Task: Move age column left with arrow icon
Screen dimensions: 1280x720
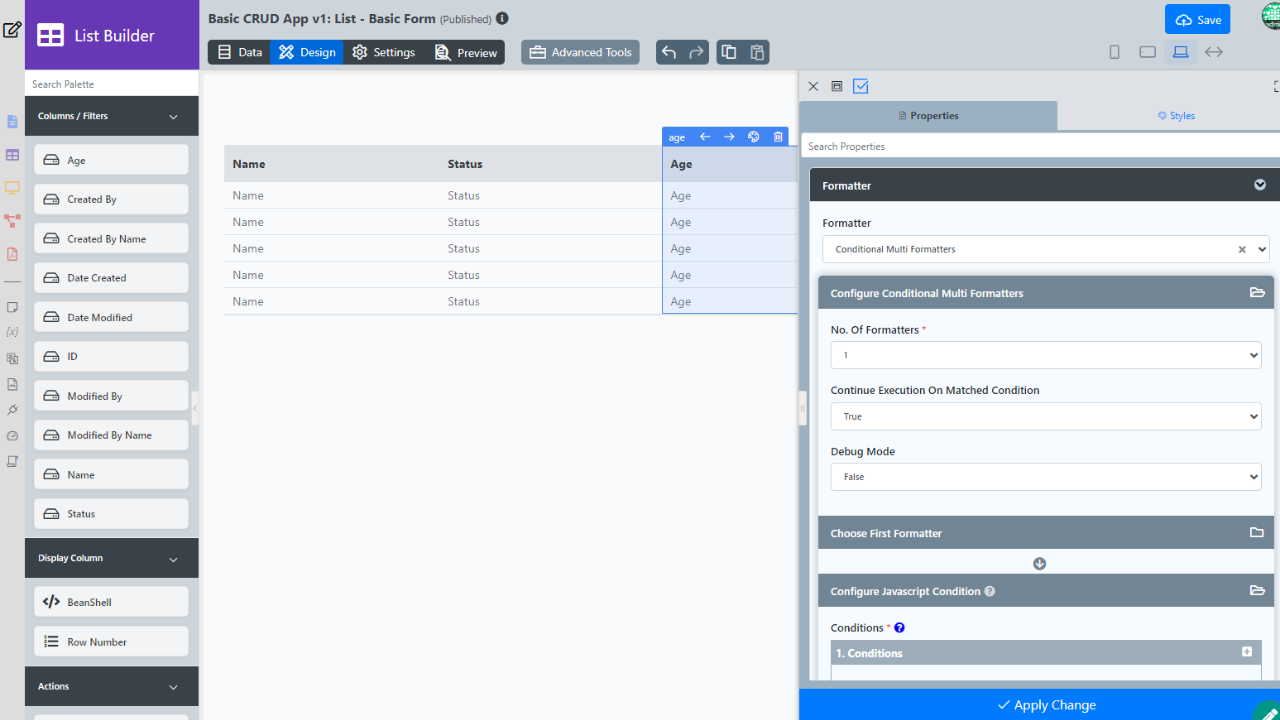Action: coord(705,137)
